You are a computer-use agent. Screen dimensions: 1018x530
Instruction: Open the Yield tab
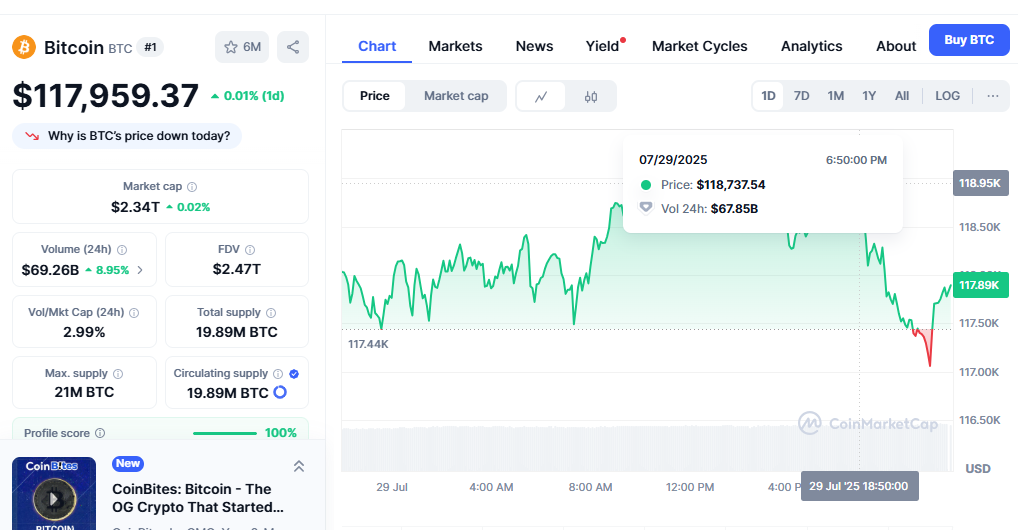pyautogui.click(x=602, y=46)
